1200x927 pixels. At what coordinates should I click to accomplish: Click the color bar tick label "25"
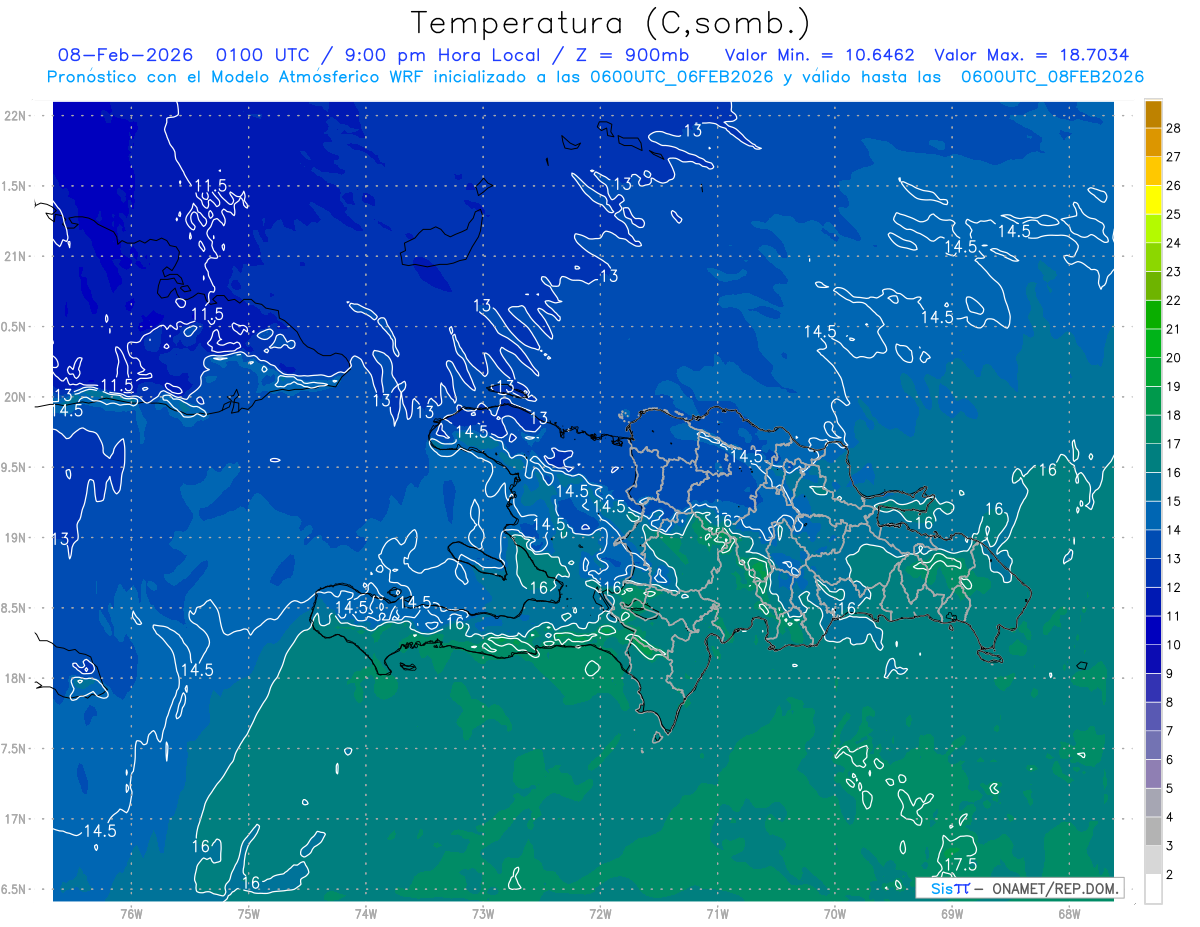1174,214
